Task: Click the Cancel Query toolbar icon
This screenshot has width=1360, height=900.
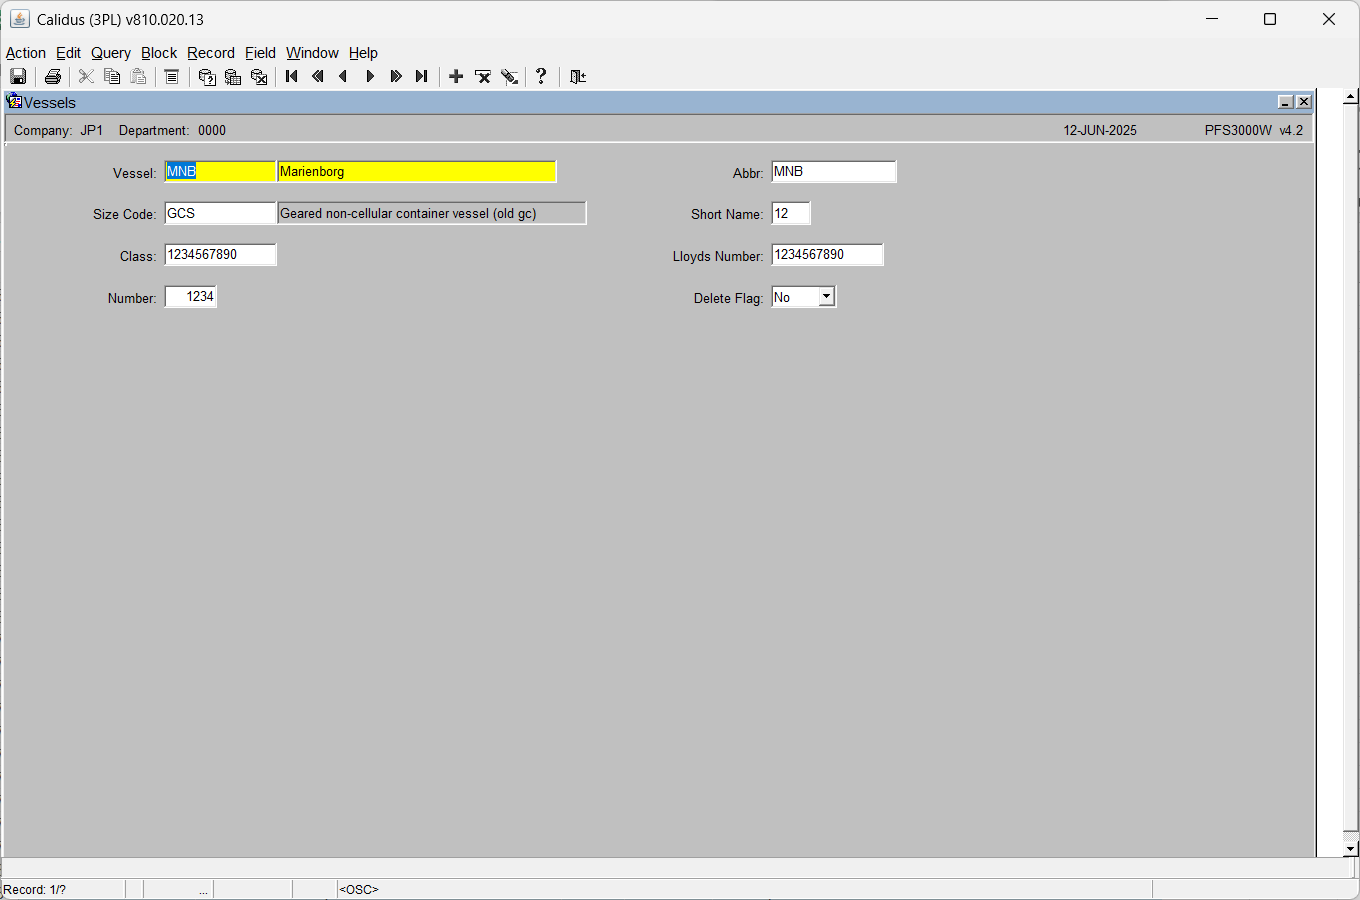Action: coord(259,77)
